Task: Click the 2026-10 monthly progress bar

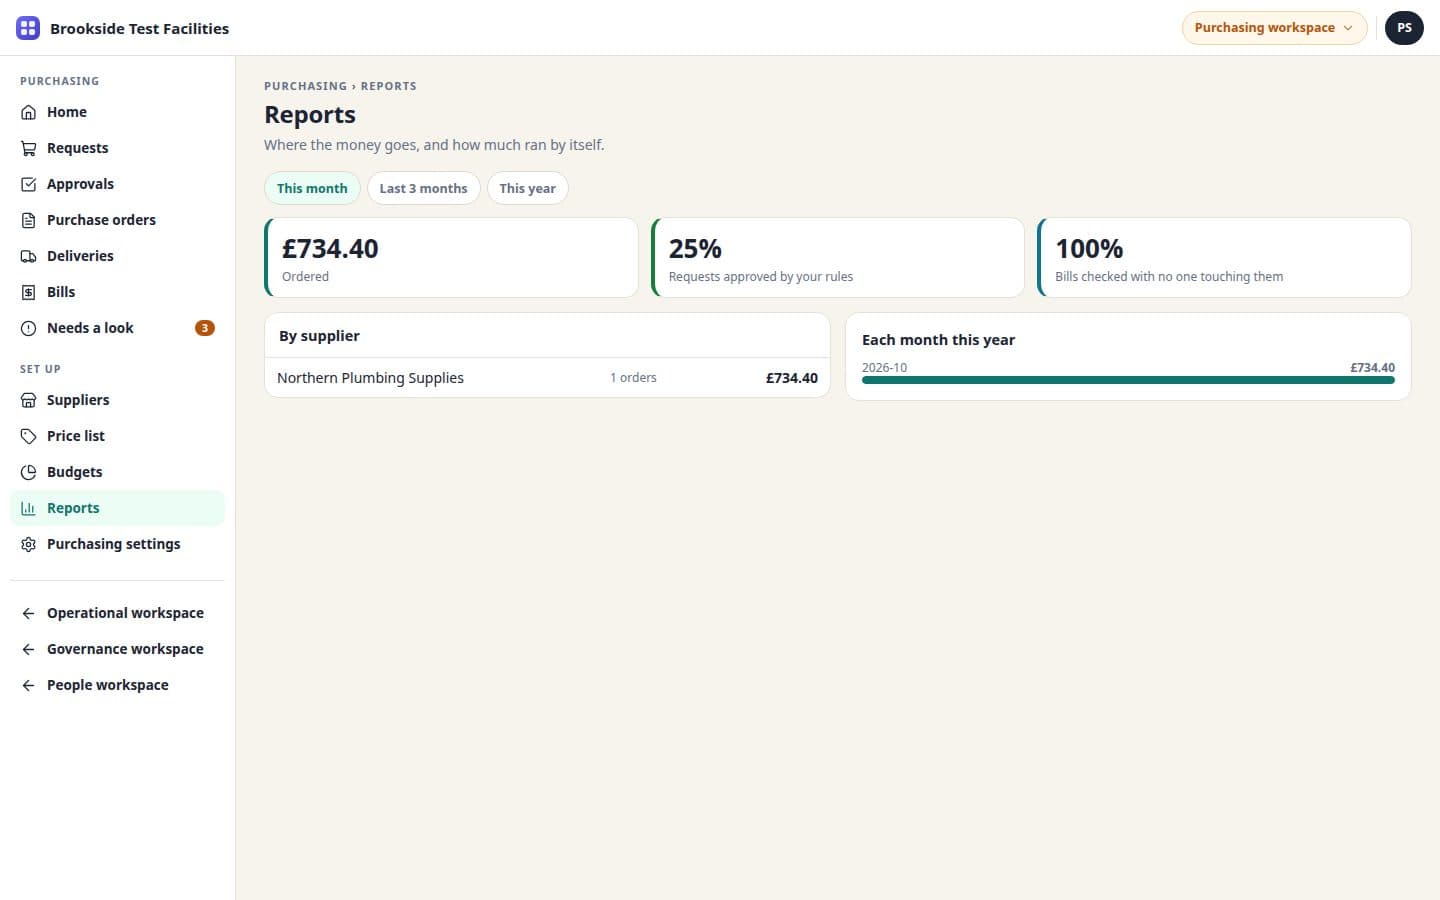Action: [1128, 380]
